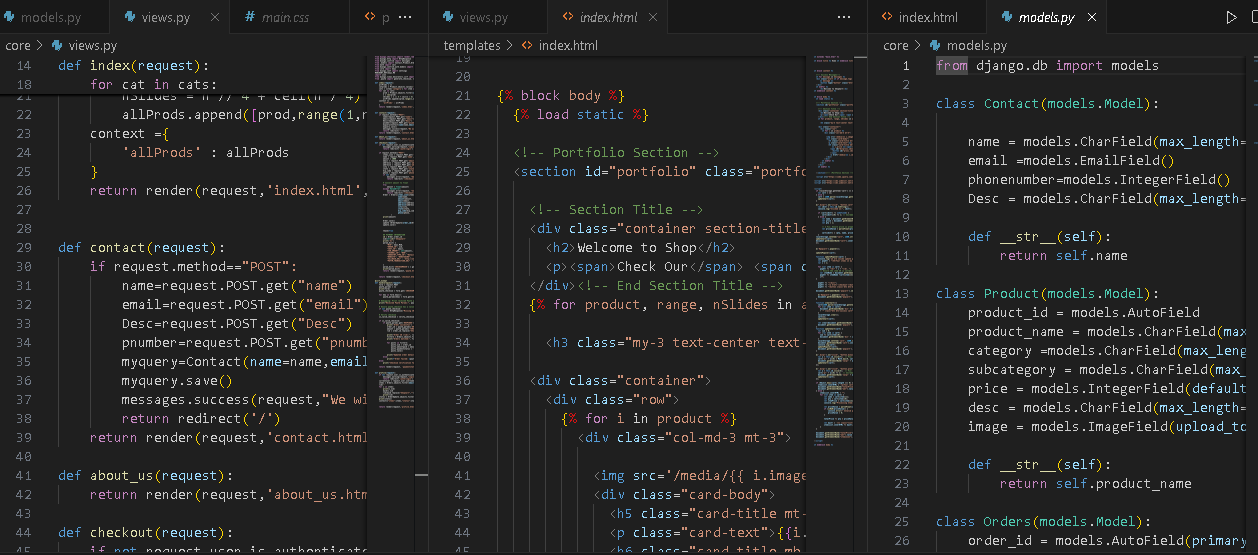Select the partially hidden tab after main.css
This screenshot has width=1258, height=555.
pyautogui.click(x=378, y=17)
